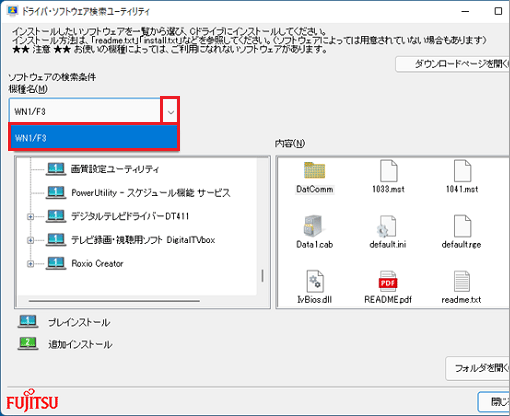
Task: Expand the Roxio Creator tree node
Action: click(x=30, y=264)
